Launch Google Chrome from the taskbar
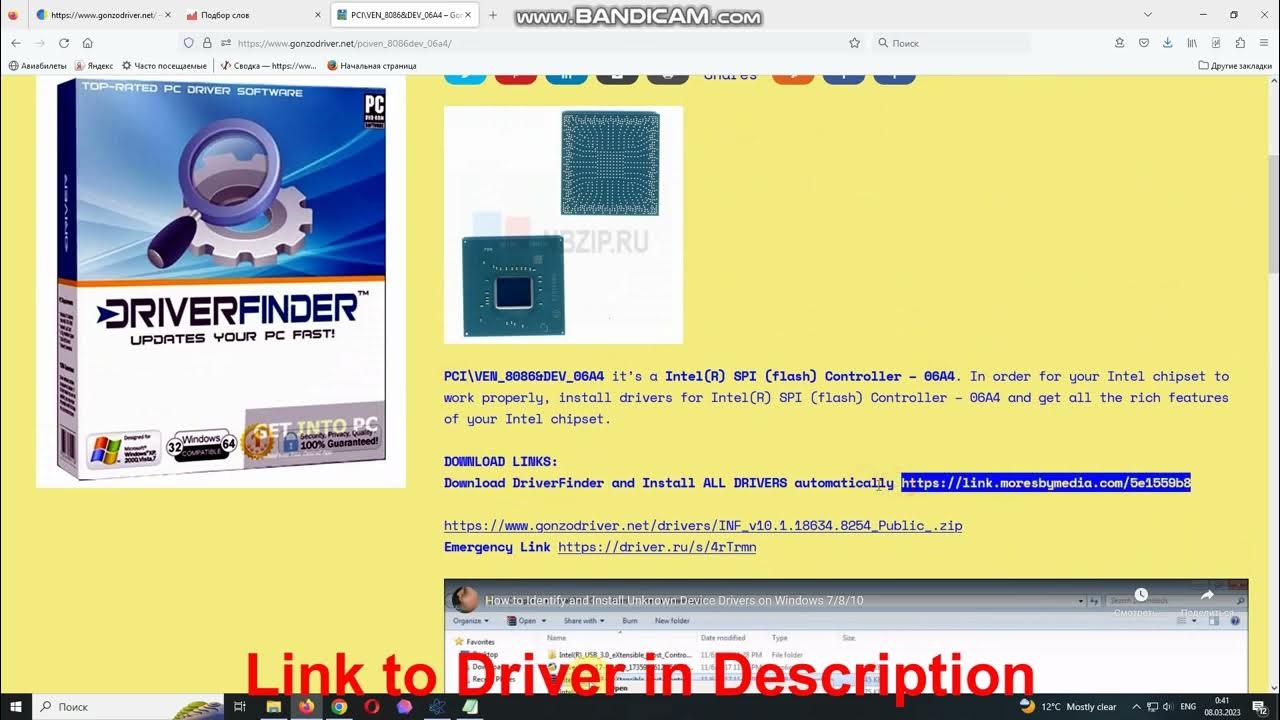Image resolution: width=1280 pixels, height=720 pixels. [339, 706]
